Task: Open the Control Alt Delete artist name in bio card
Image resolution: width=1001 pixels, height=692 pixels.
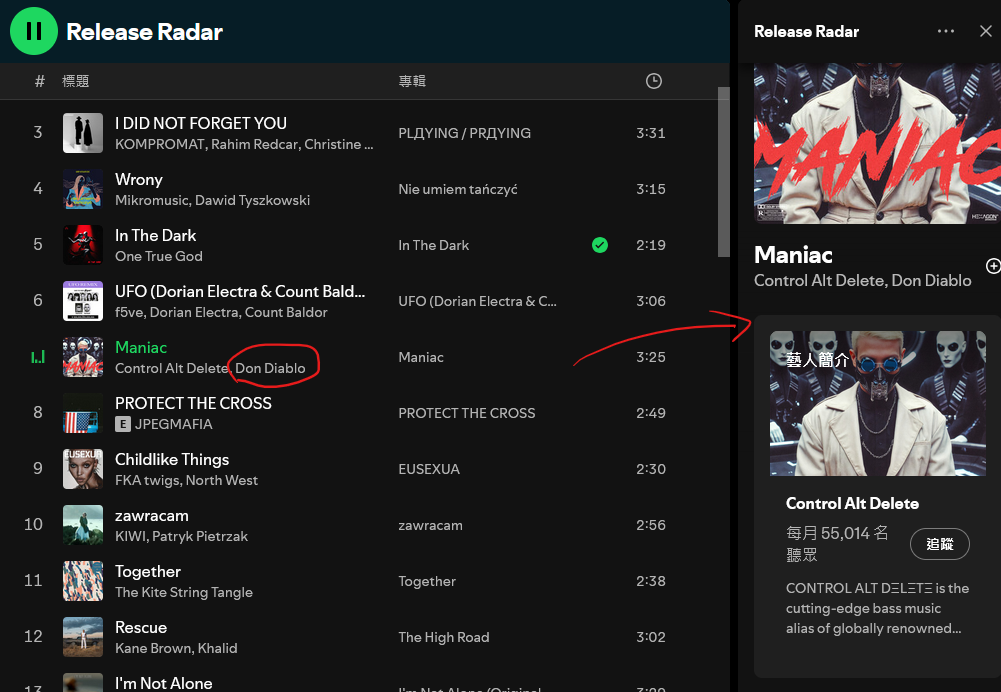Action: pyautogui.click(x=852, y=504)
